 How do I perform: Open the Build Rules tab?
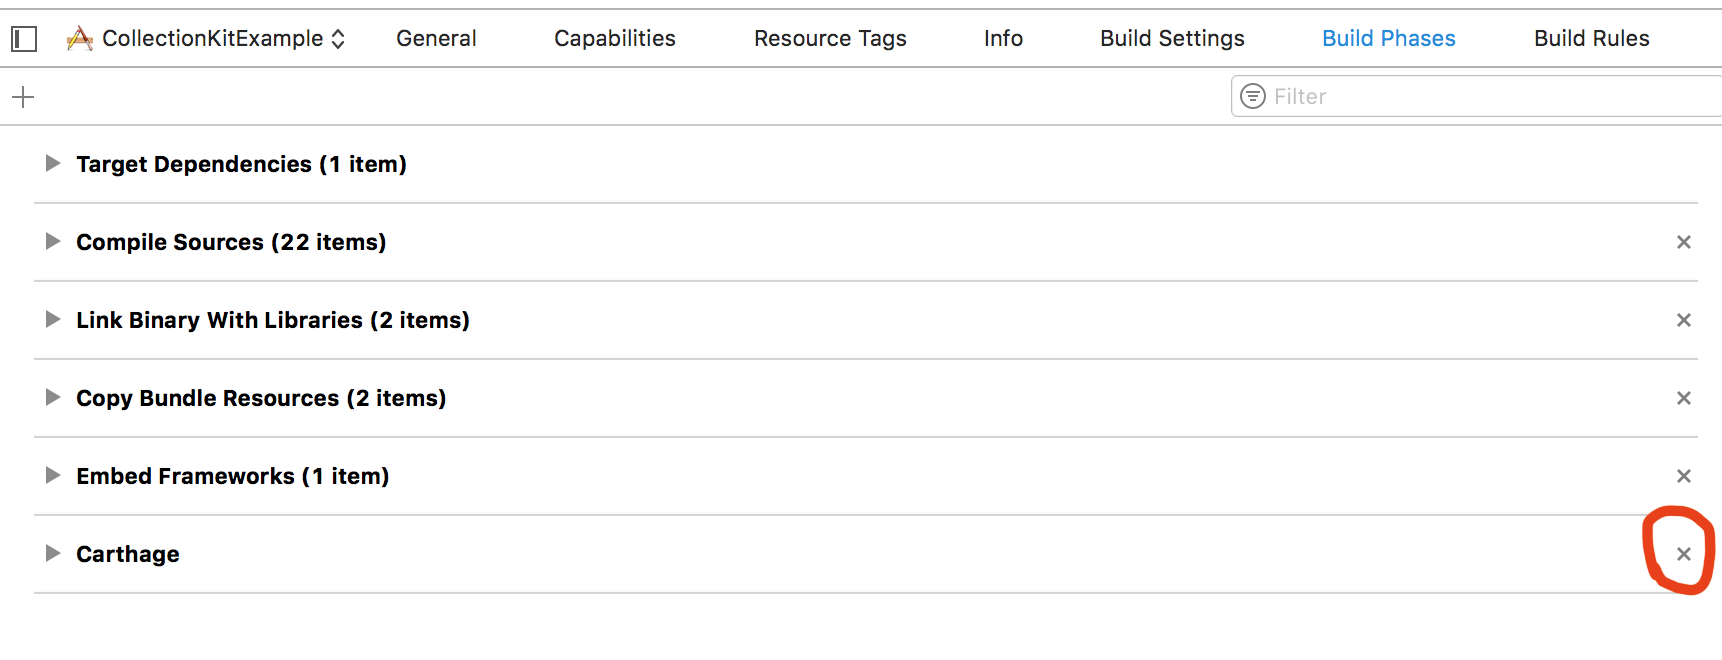(x=1591, y=38)
